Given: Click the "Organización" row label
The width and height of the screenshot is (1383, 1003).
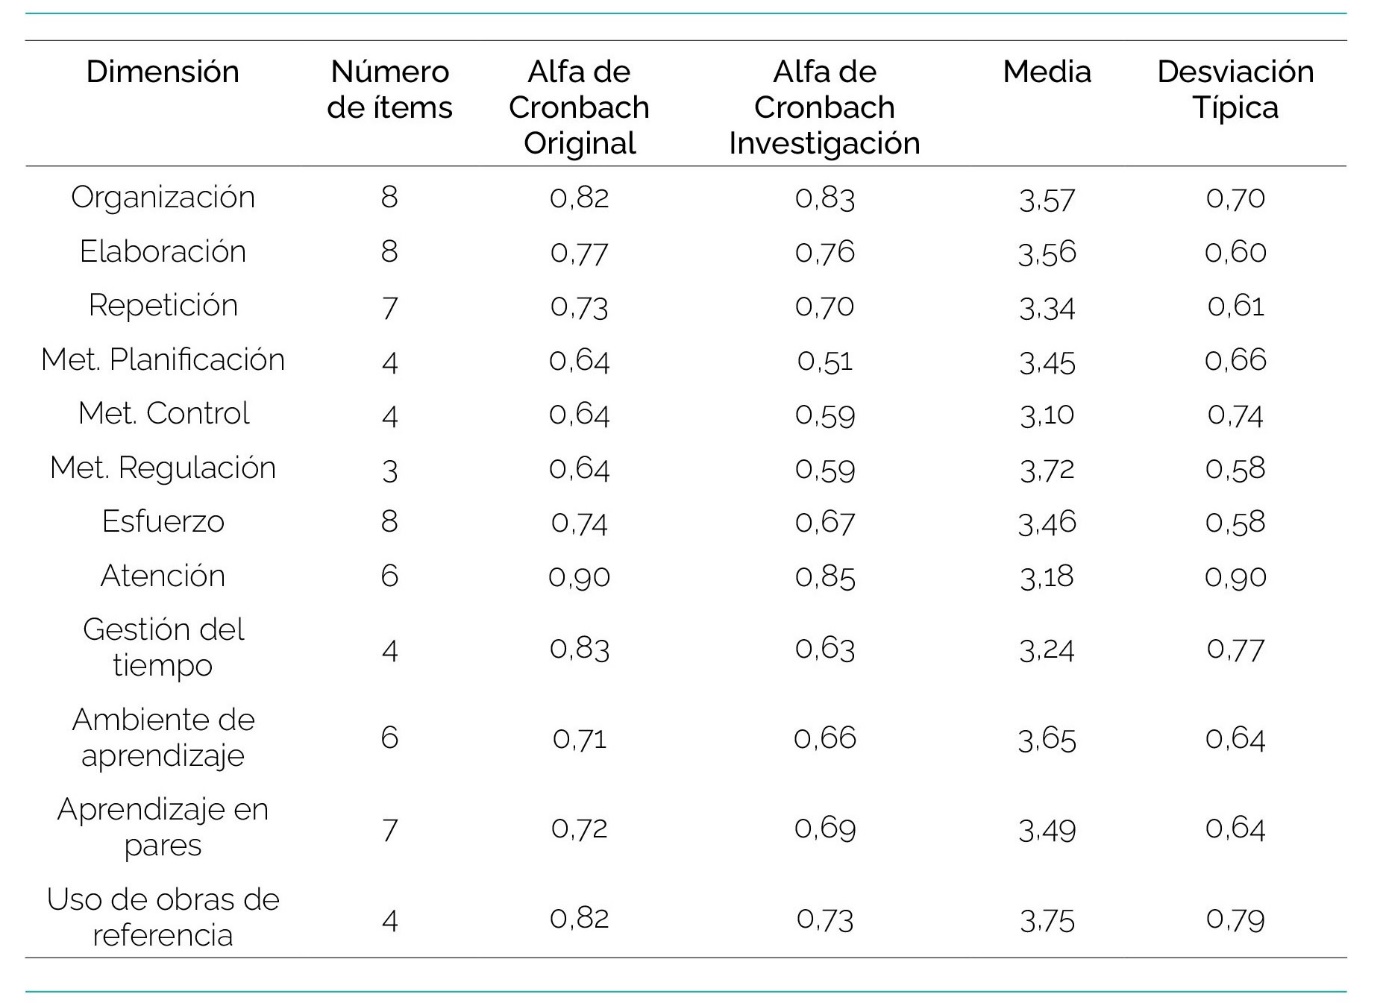Looking at the screenshot, I should [x=163, y=197].
